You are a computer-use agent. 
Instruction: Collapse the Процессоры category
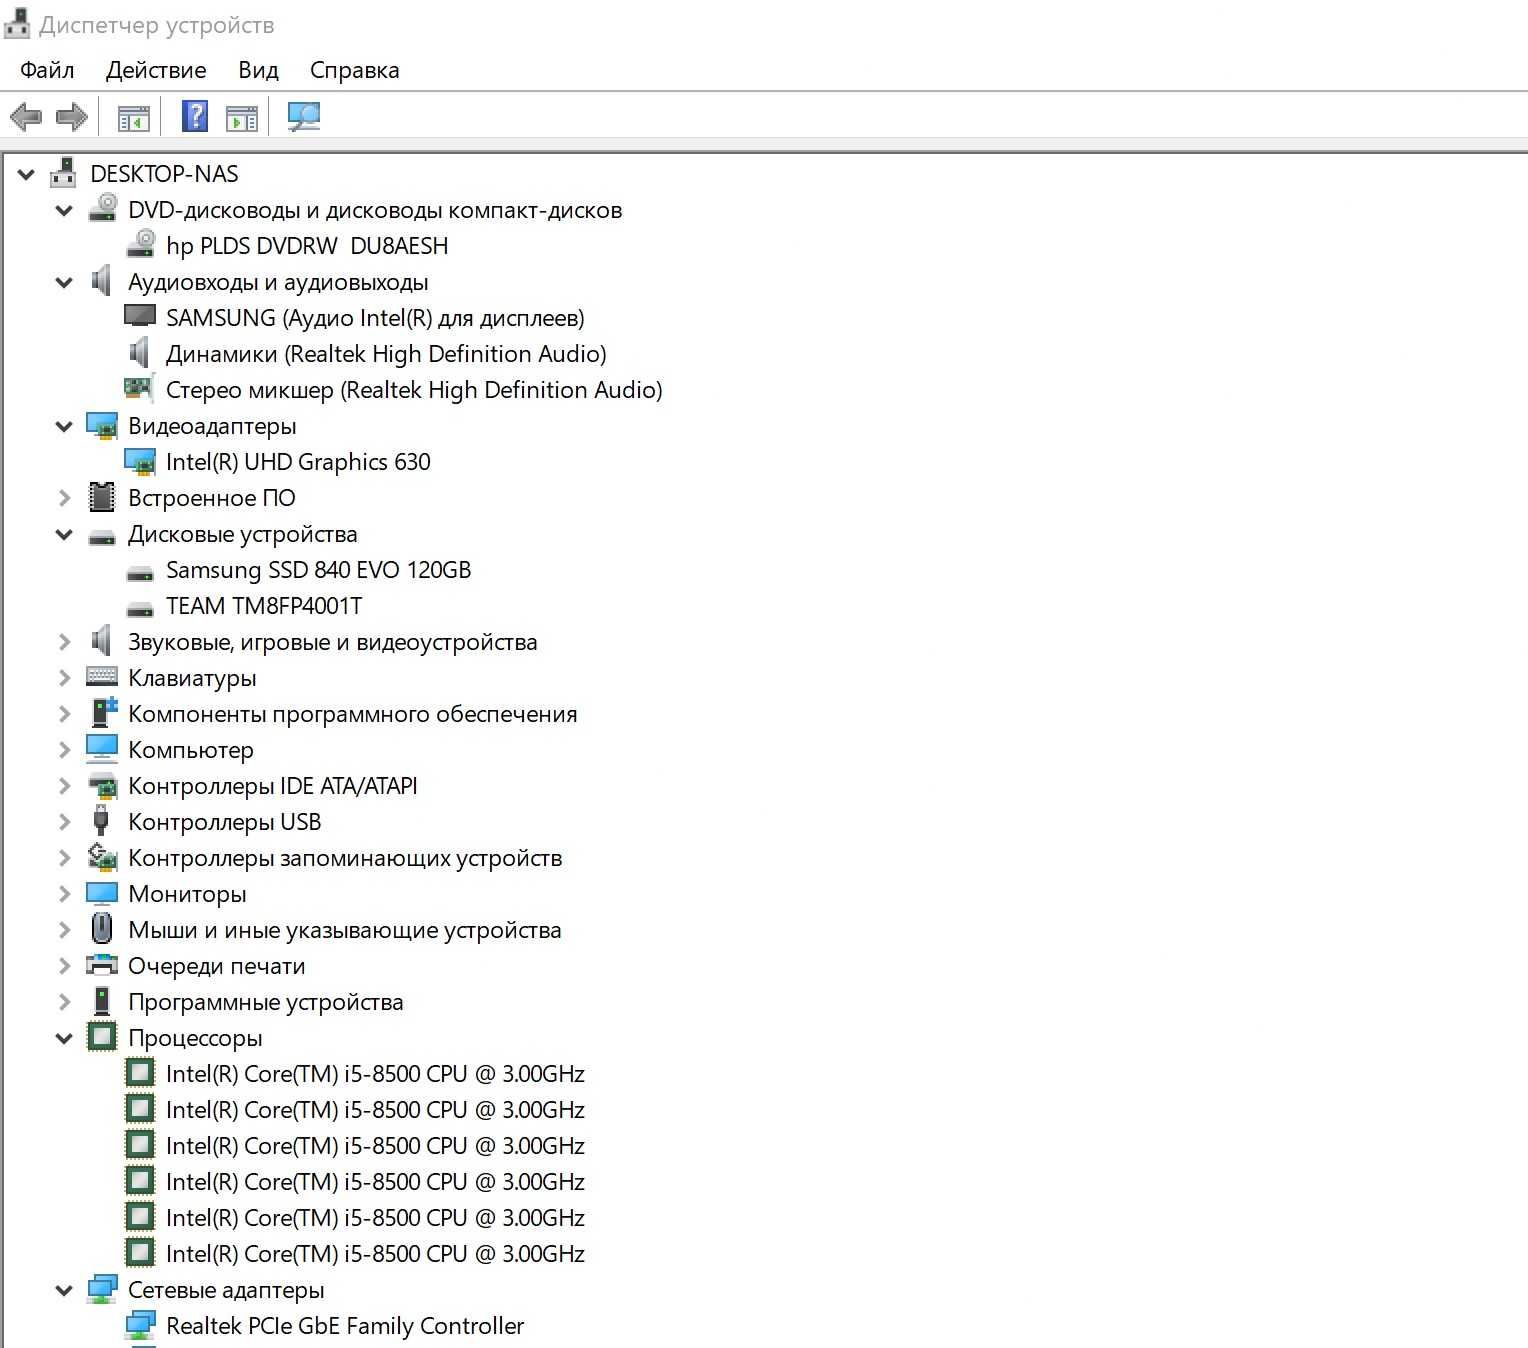64,1038
